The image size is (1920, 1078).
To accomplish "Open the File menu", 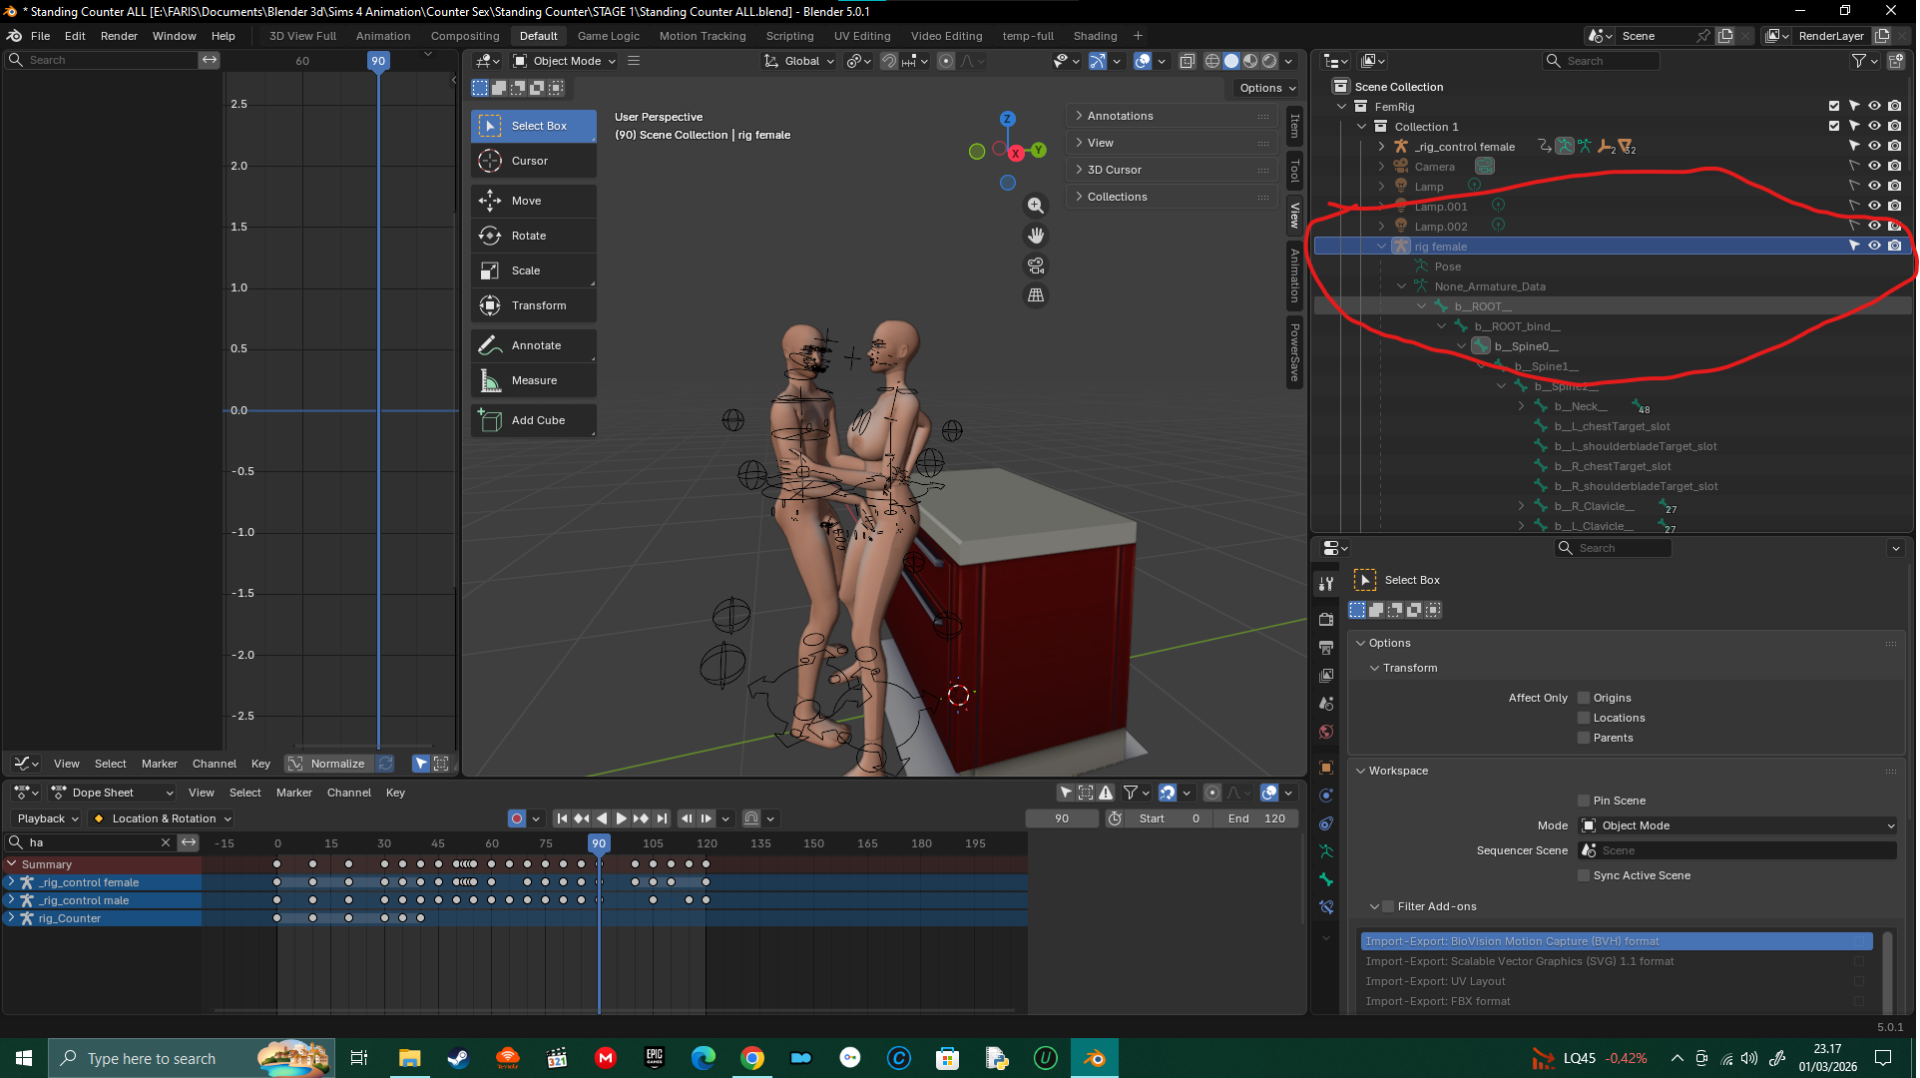I will coord(40,36).
